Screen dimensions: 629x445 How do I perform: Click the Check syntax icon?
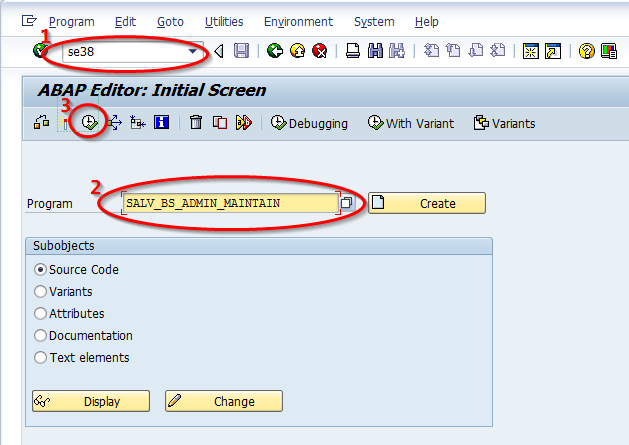[x=41, y=122]
